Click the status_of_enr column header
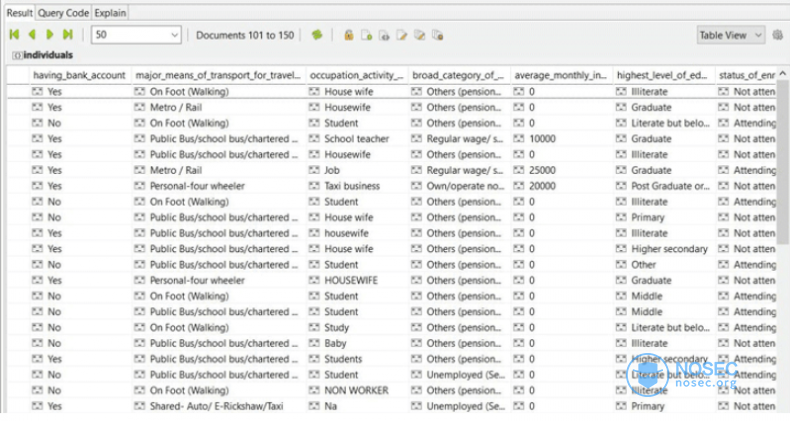The image size is (790, 421). (x=746, y=75)
